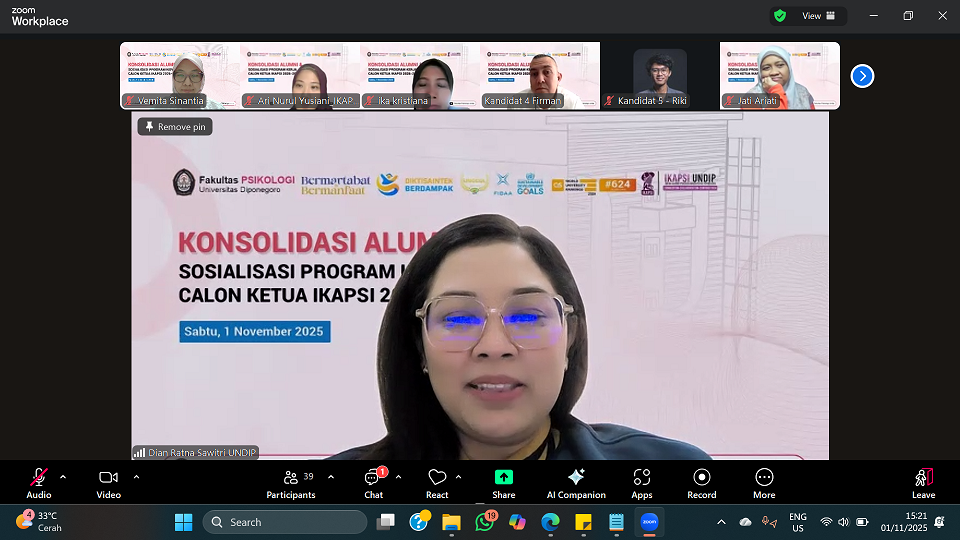Viewport: 960px width, 540px height.
Task: Open WhatsApp from the Windows taskbar
Action: pos(484,522)
